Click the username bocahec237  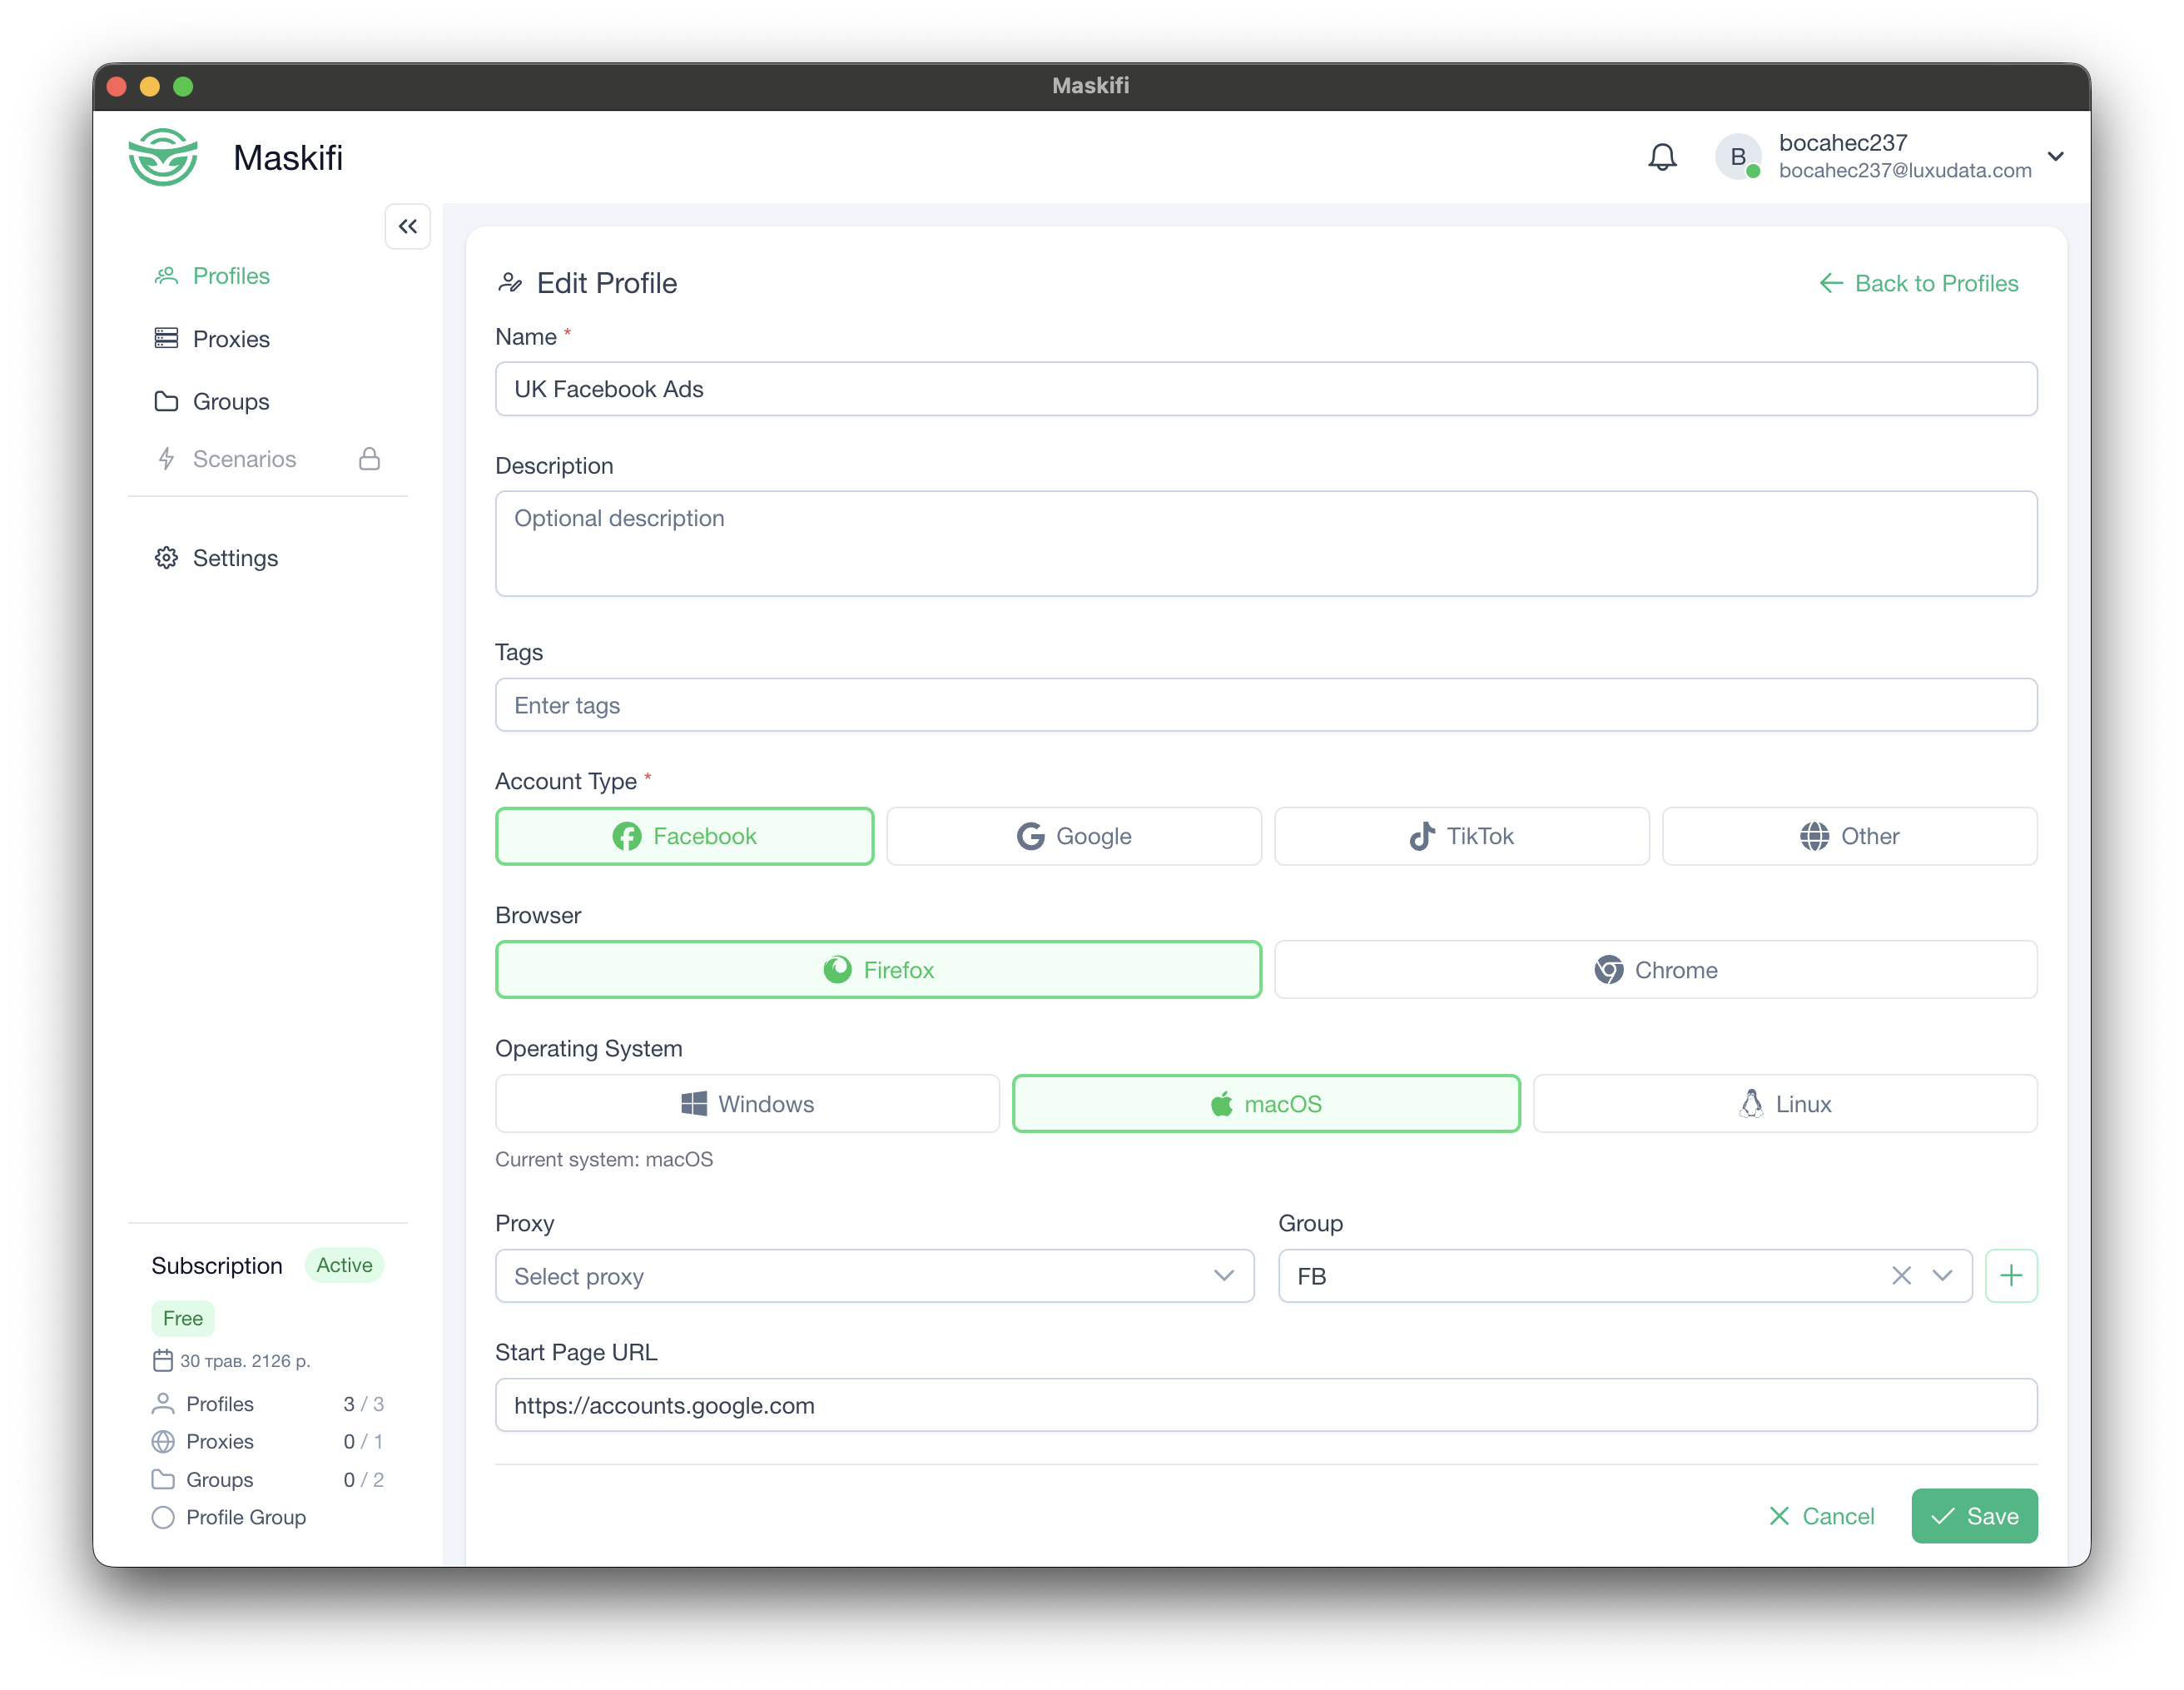[x=1843, y=143]
